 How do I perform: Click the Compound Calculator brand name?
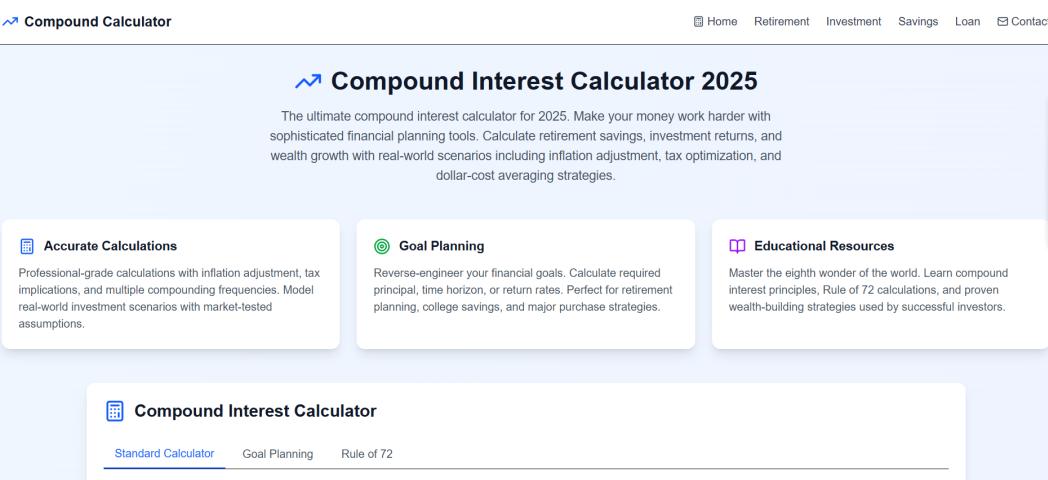click(x=97, y=22)
